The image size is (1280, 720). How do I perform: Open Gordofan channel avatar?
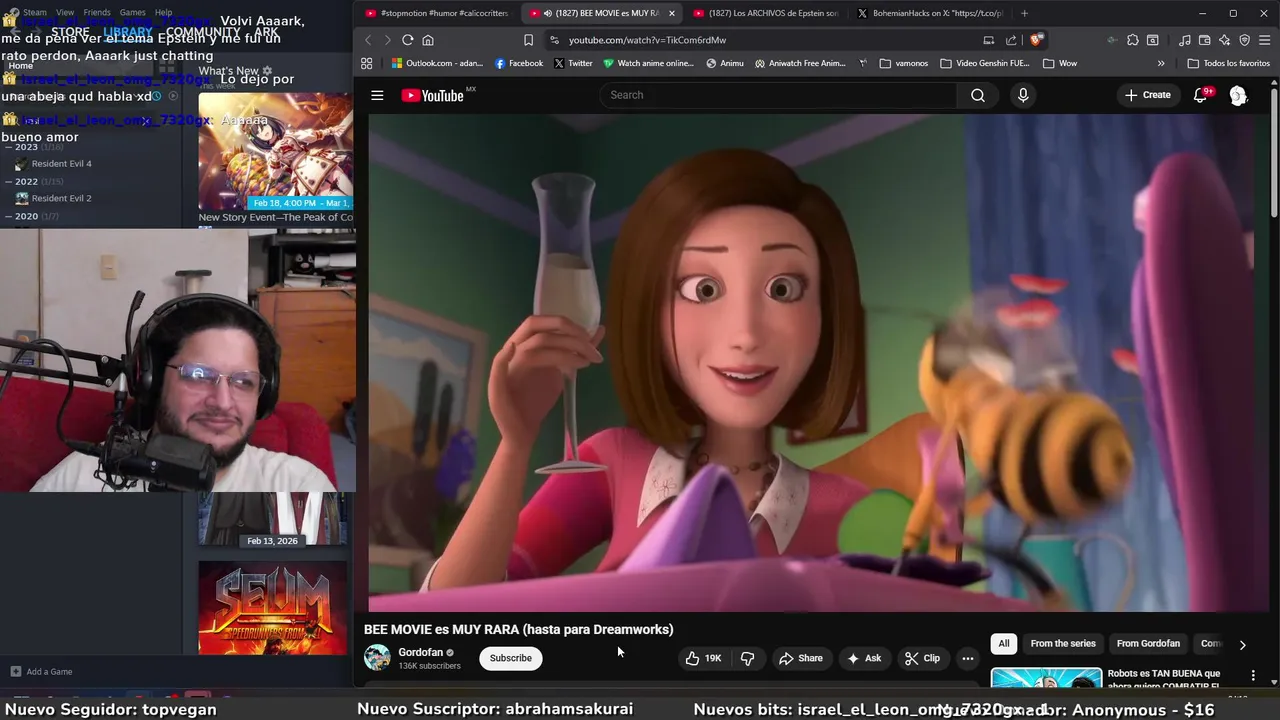377,657
